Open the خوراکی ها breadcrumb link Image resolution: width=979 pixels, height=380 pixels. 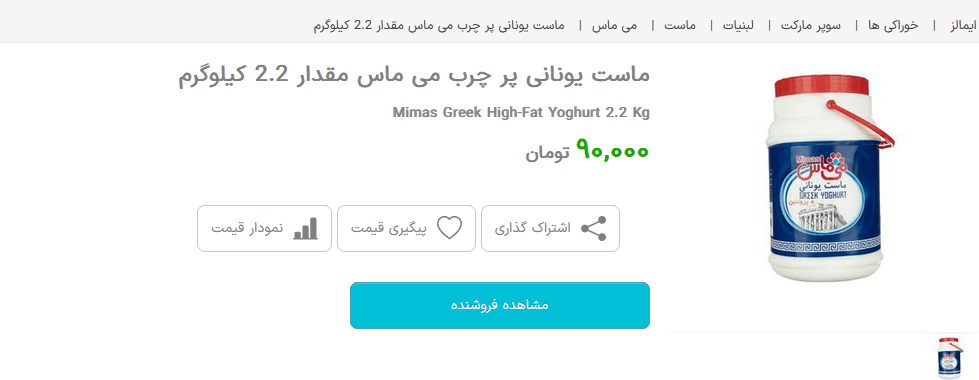893,26
